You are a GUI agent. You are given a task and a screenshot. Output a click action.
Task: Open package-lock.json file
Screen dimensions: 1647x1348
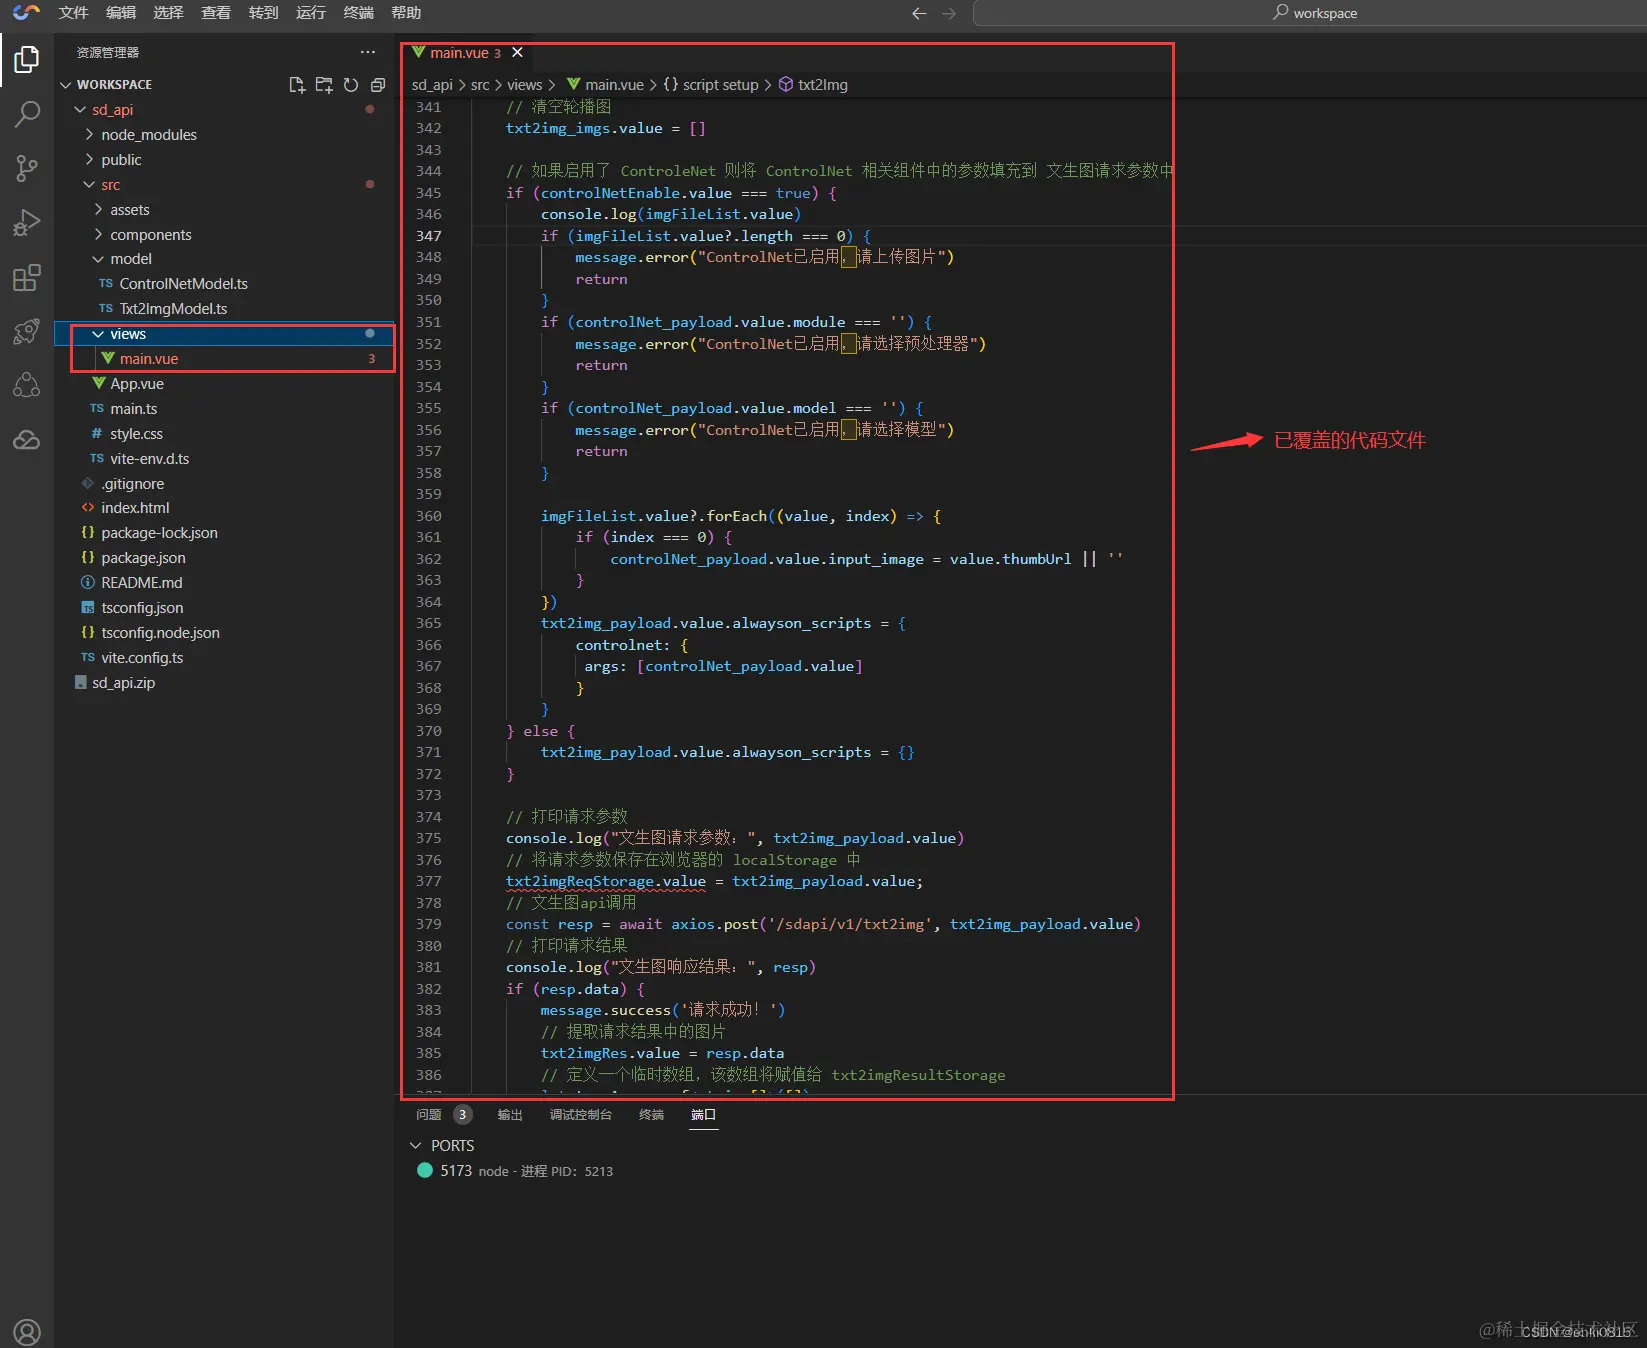[159, 533]
